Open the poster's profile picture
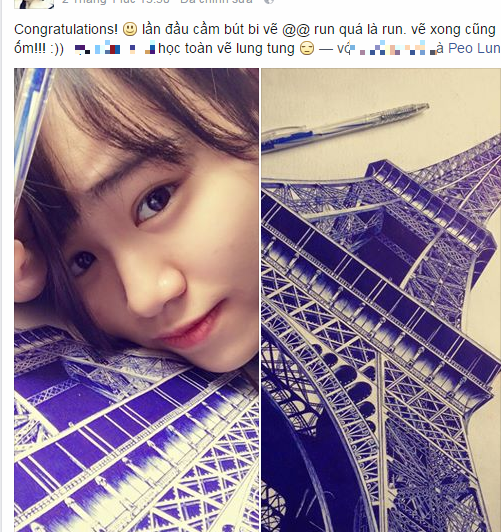This screenshot has width=501, height=532. [x=34, y=4]
